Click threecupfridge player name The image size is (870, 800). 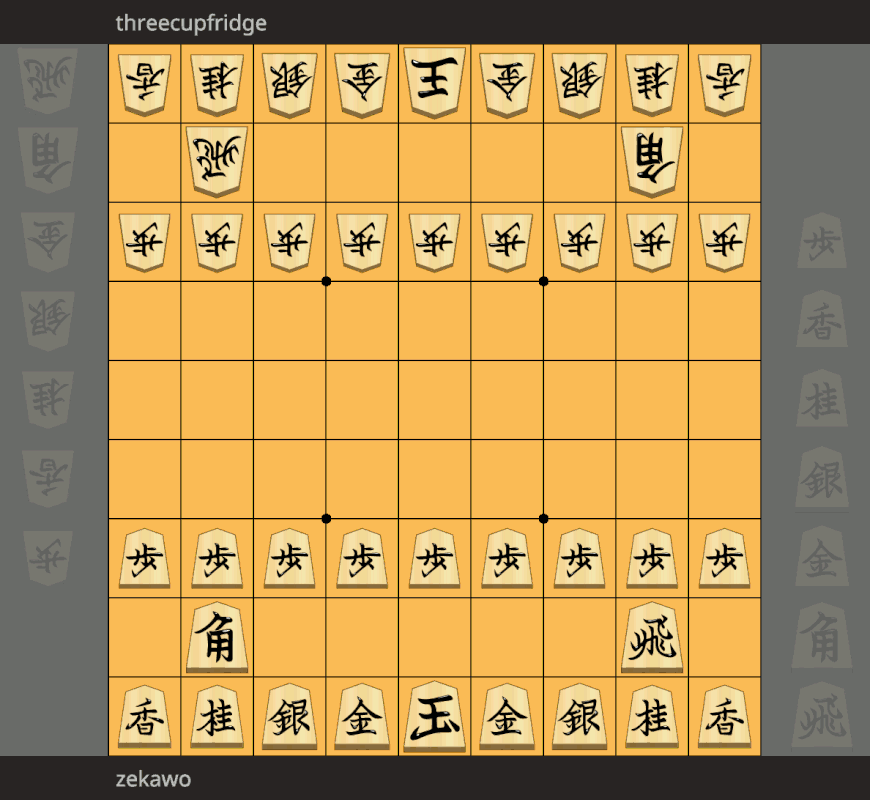click(x=191, y=23)
